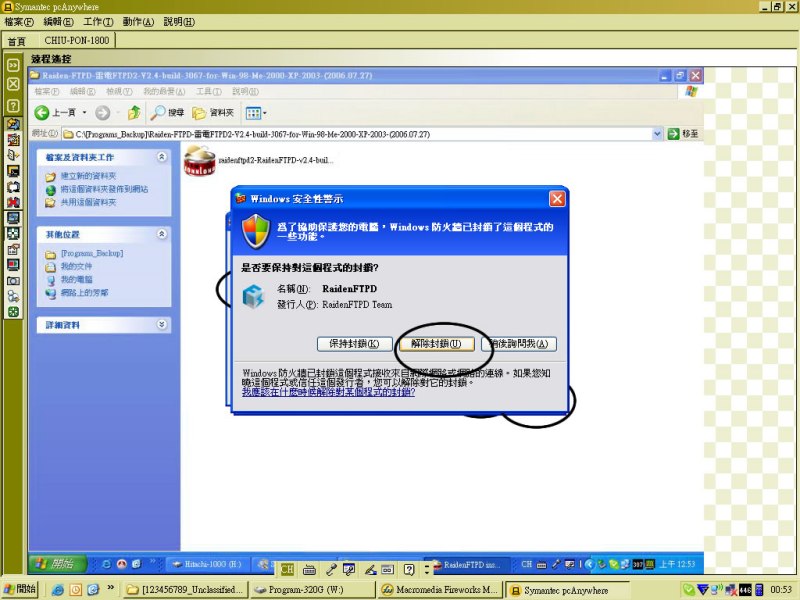Click the camera snapshot icon in pcAnywhere sidebar

(13, 281)
